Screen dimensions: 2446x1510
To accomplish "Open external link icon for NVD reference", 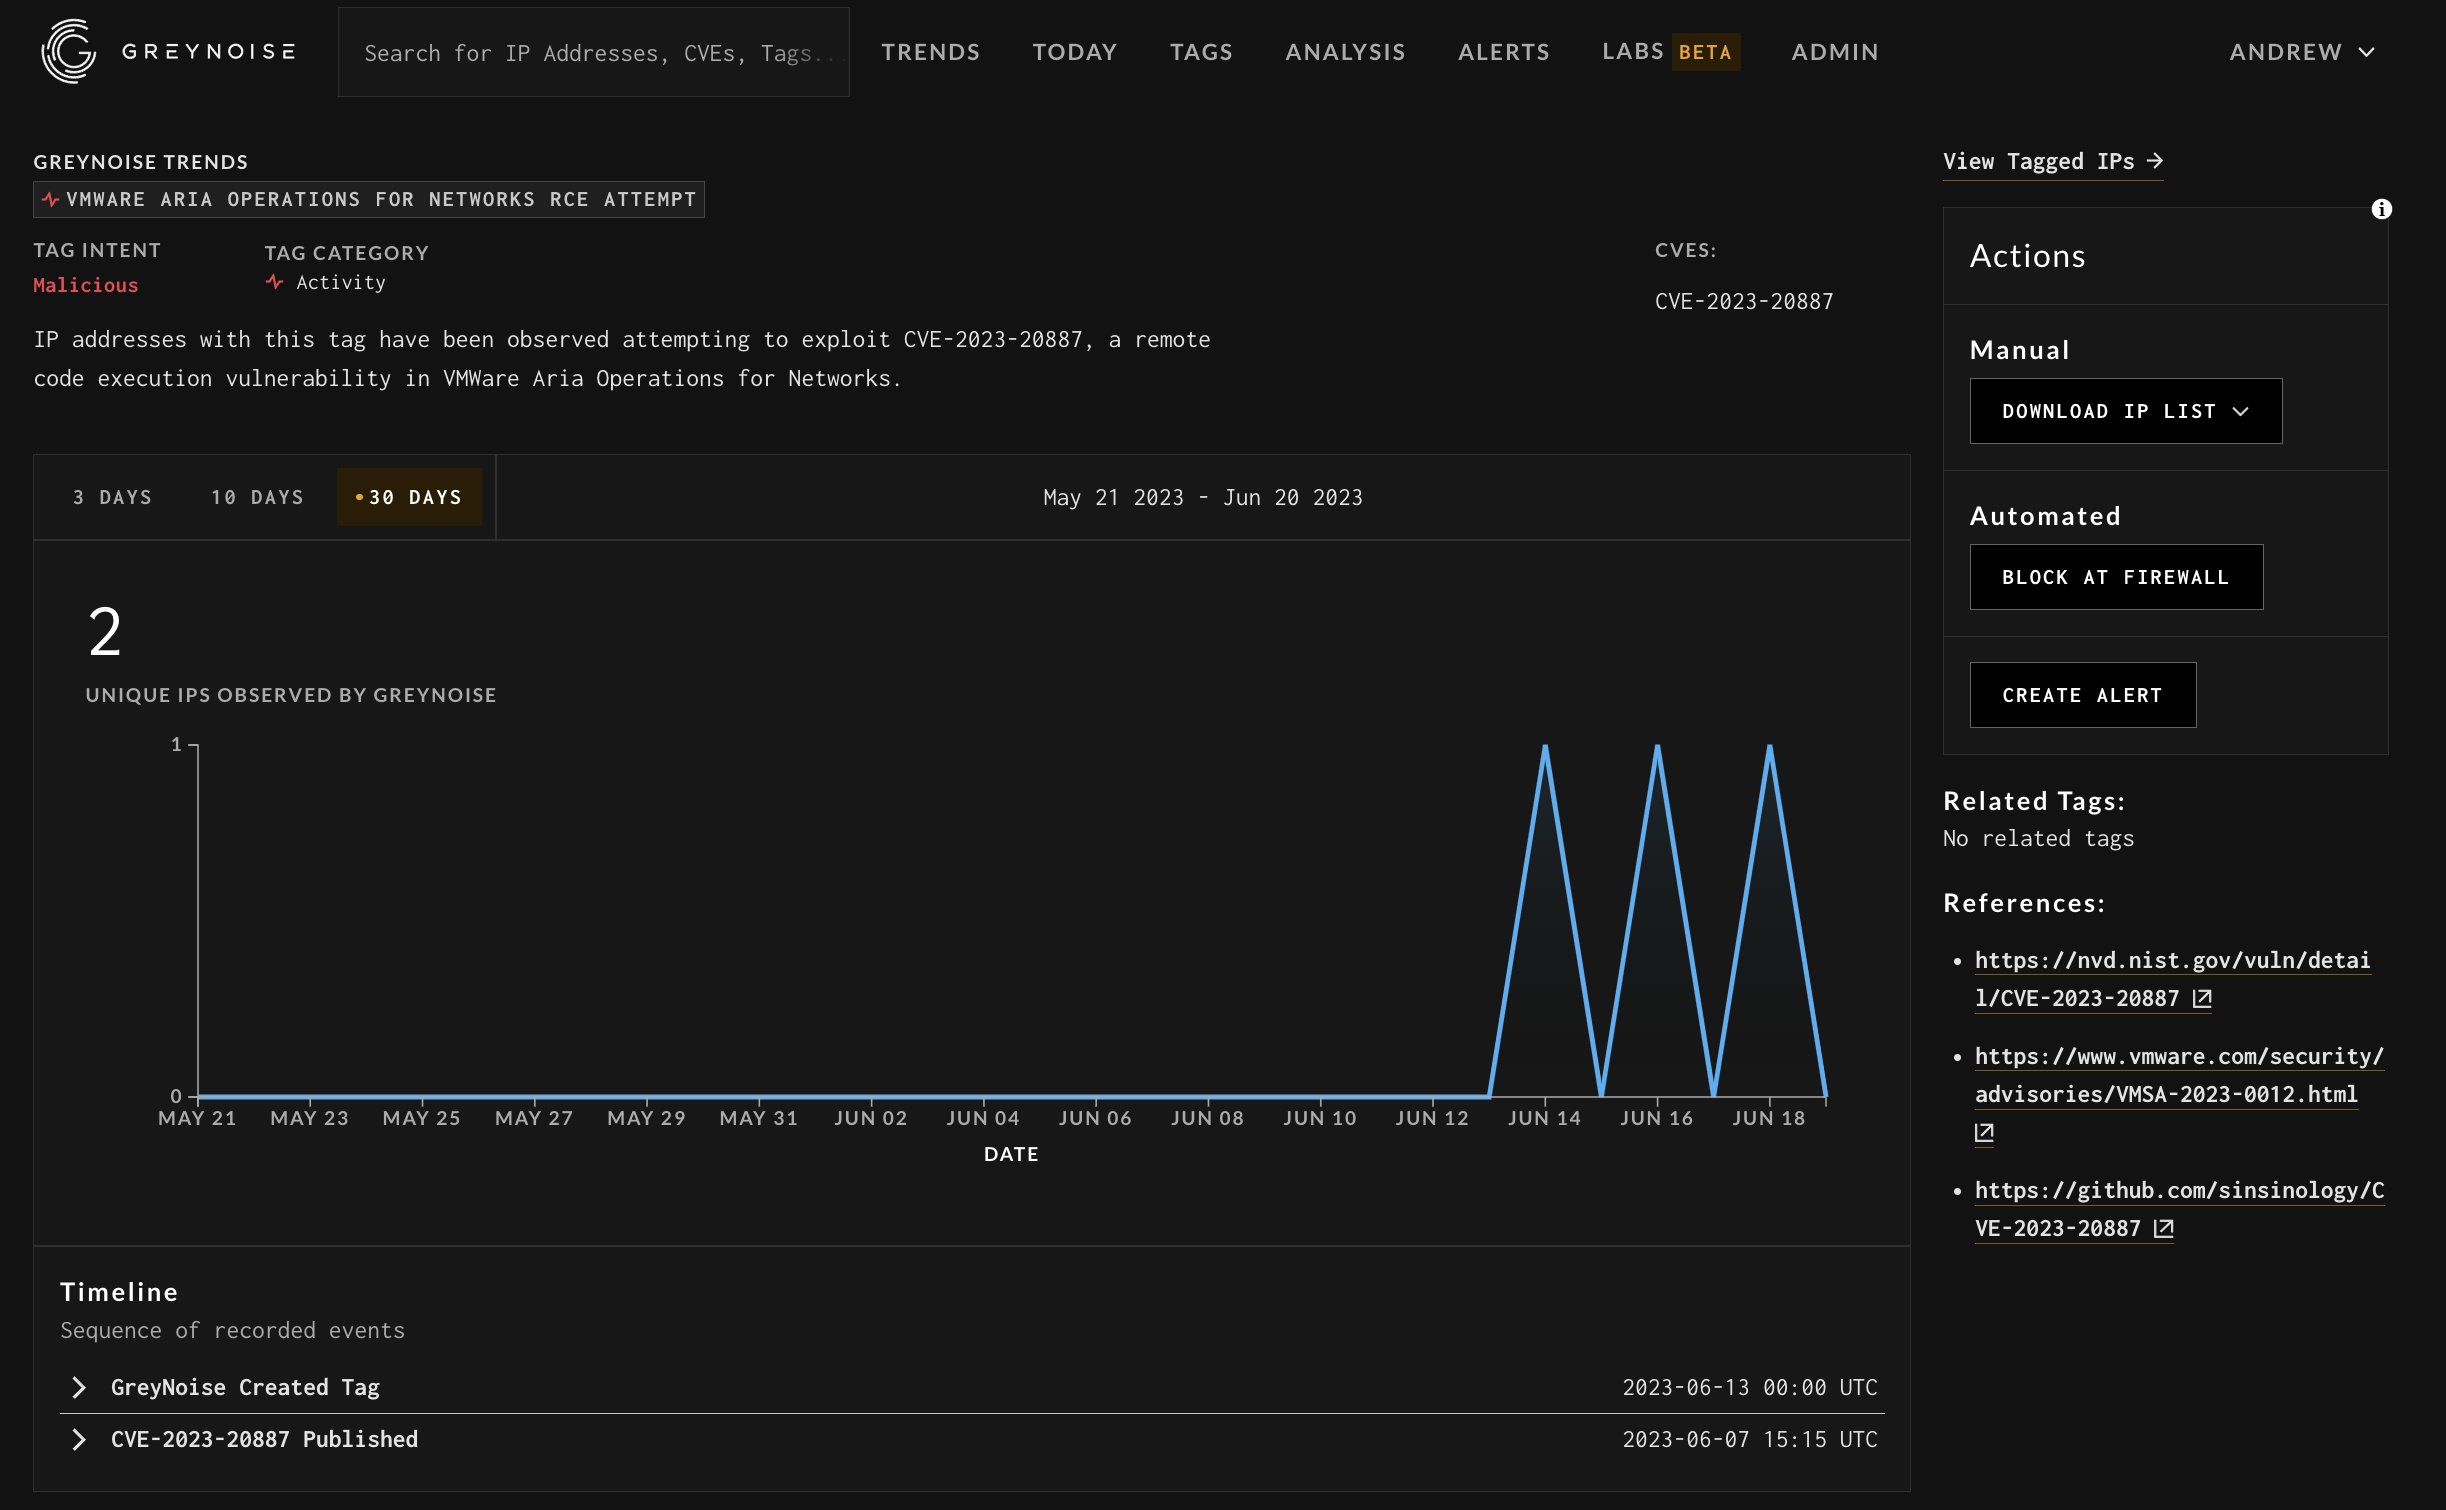I will [x=2202, y=998].
